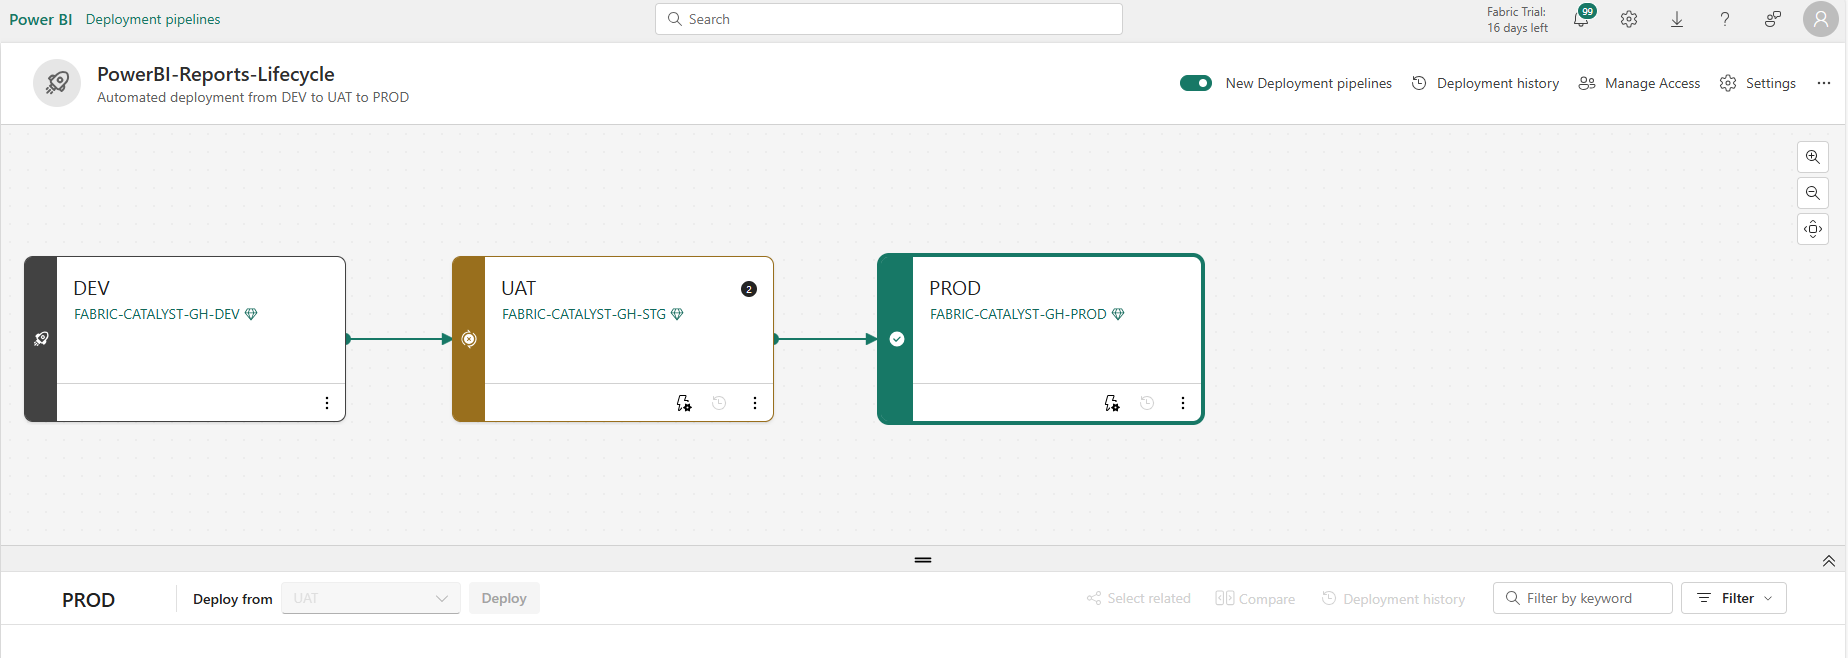This screenshot has height=658, width=1848.
Task: Expand the Filter dropdown
Action: pos(1734,598)
